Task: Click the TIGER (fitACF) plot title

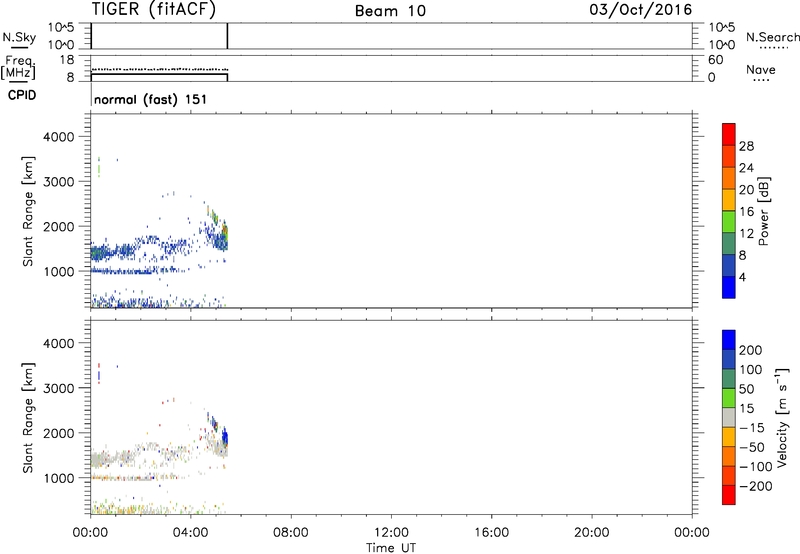Action: [x=154, y=9]
